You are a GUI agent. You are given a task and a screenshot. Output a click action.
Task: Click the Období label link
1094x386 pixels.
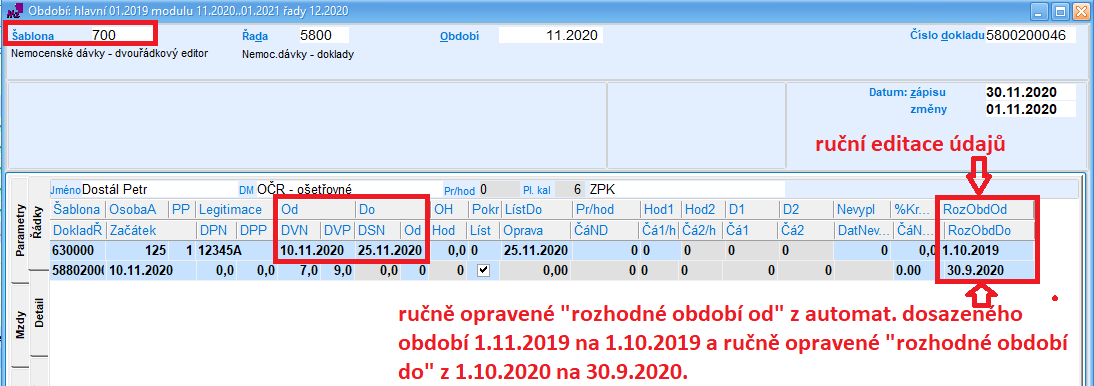click(459, 36)
